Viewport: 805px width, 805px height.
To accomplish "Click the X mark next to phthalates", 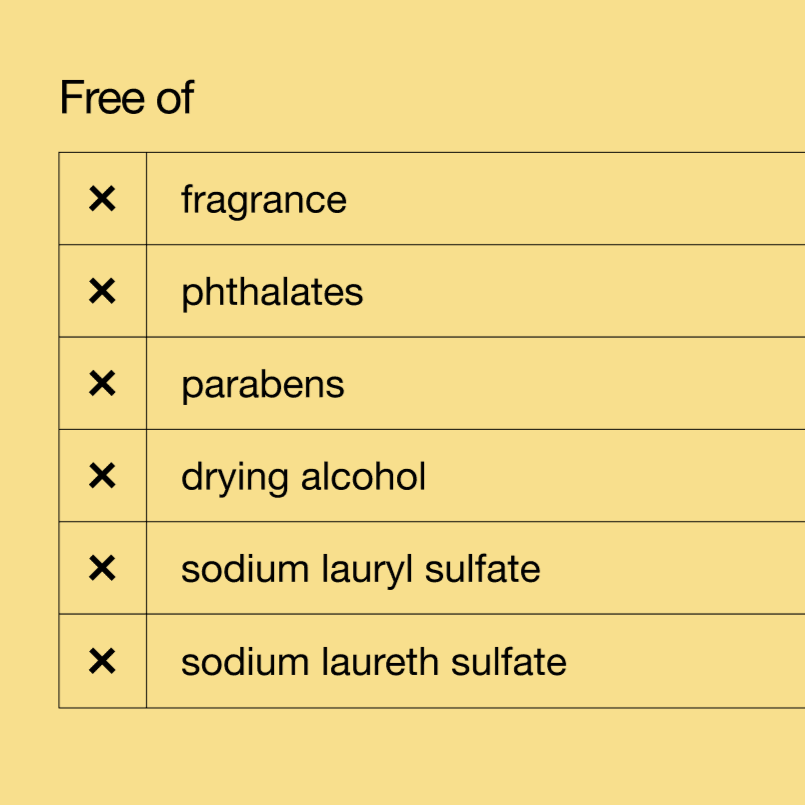I will [x=102, y=291].
